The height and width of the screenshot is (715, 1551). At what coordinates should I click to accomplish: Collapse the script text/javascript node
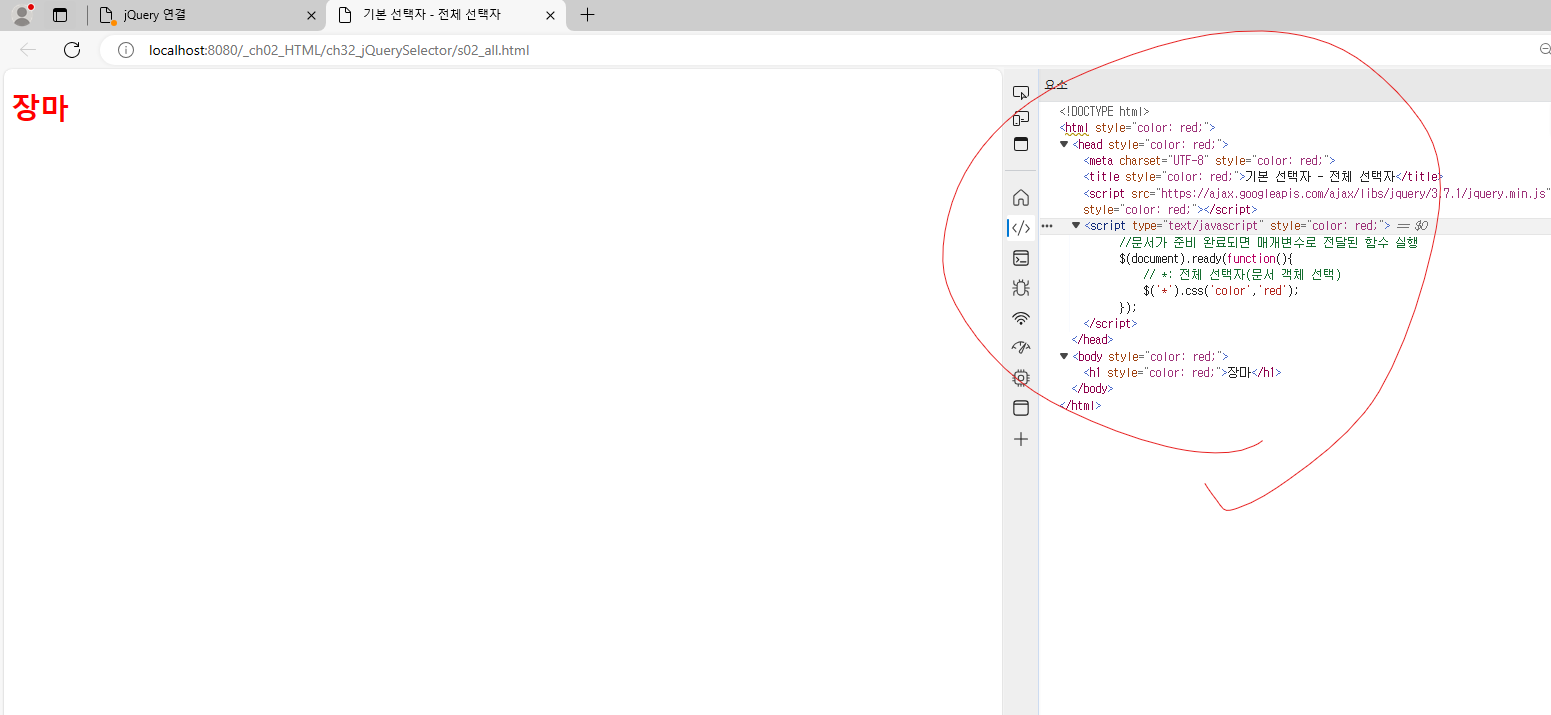[1076, 226]
